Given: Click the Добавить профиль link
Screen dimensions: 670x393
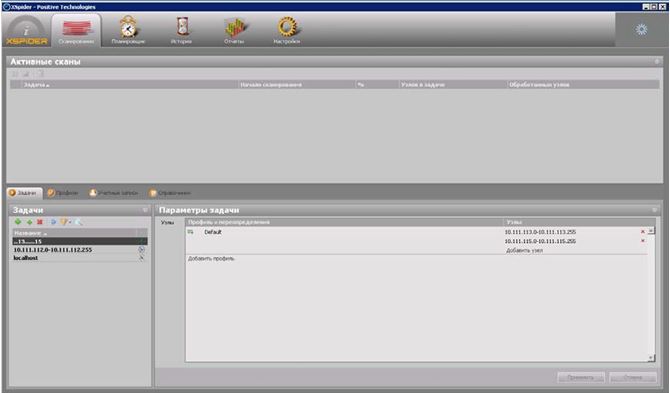Looking at the screenshot, I should pyautogui.click(x=211, y=259).
